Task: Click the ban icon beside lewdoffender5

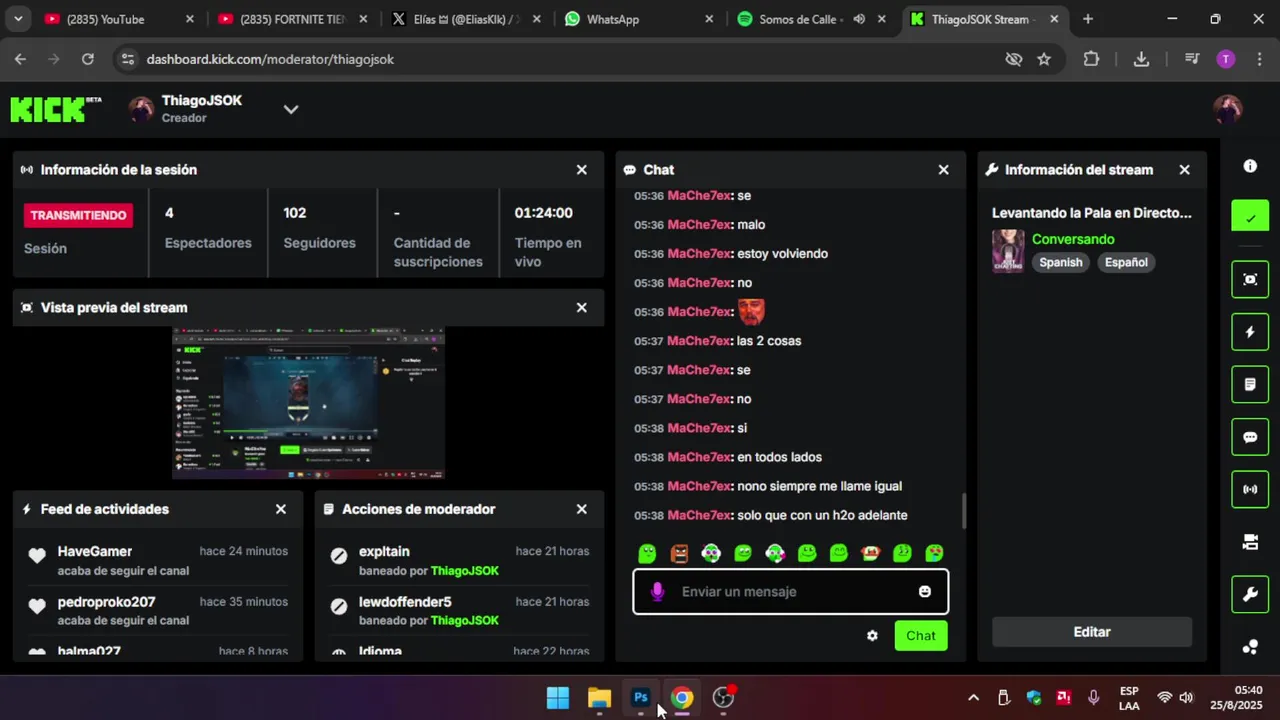Action: [x=339, y=606]
